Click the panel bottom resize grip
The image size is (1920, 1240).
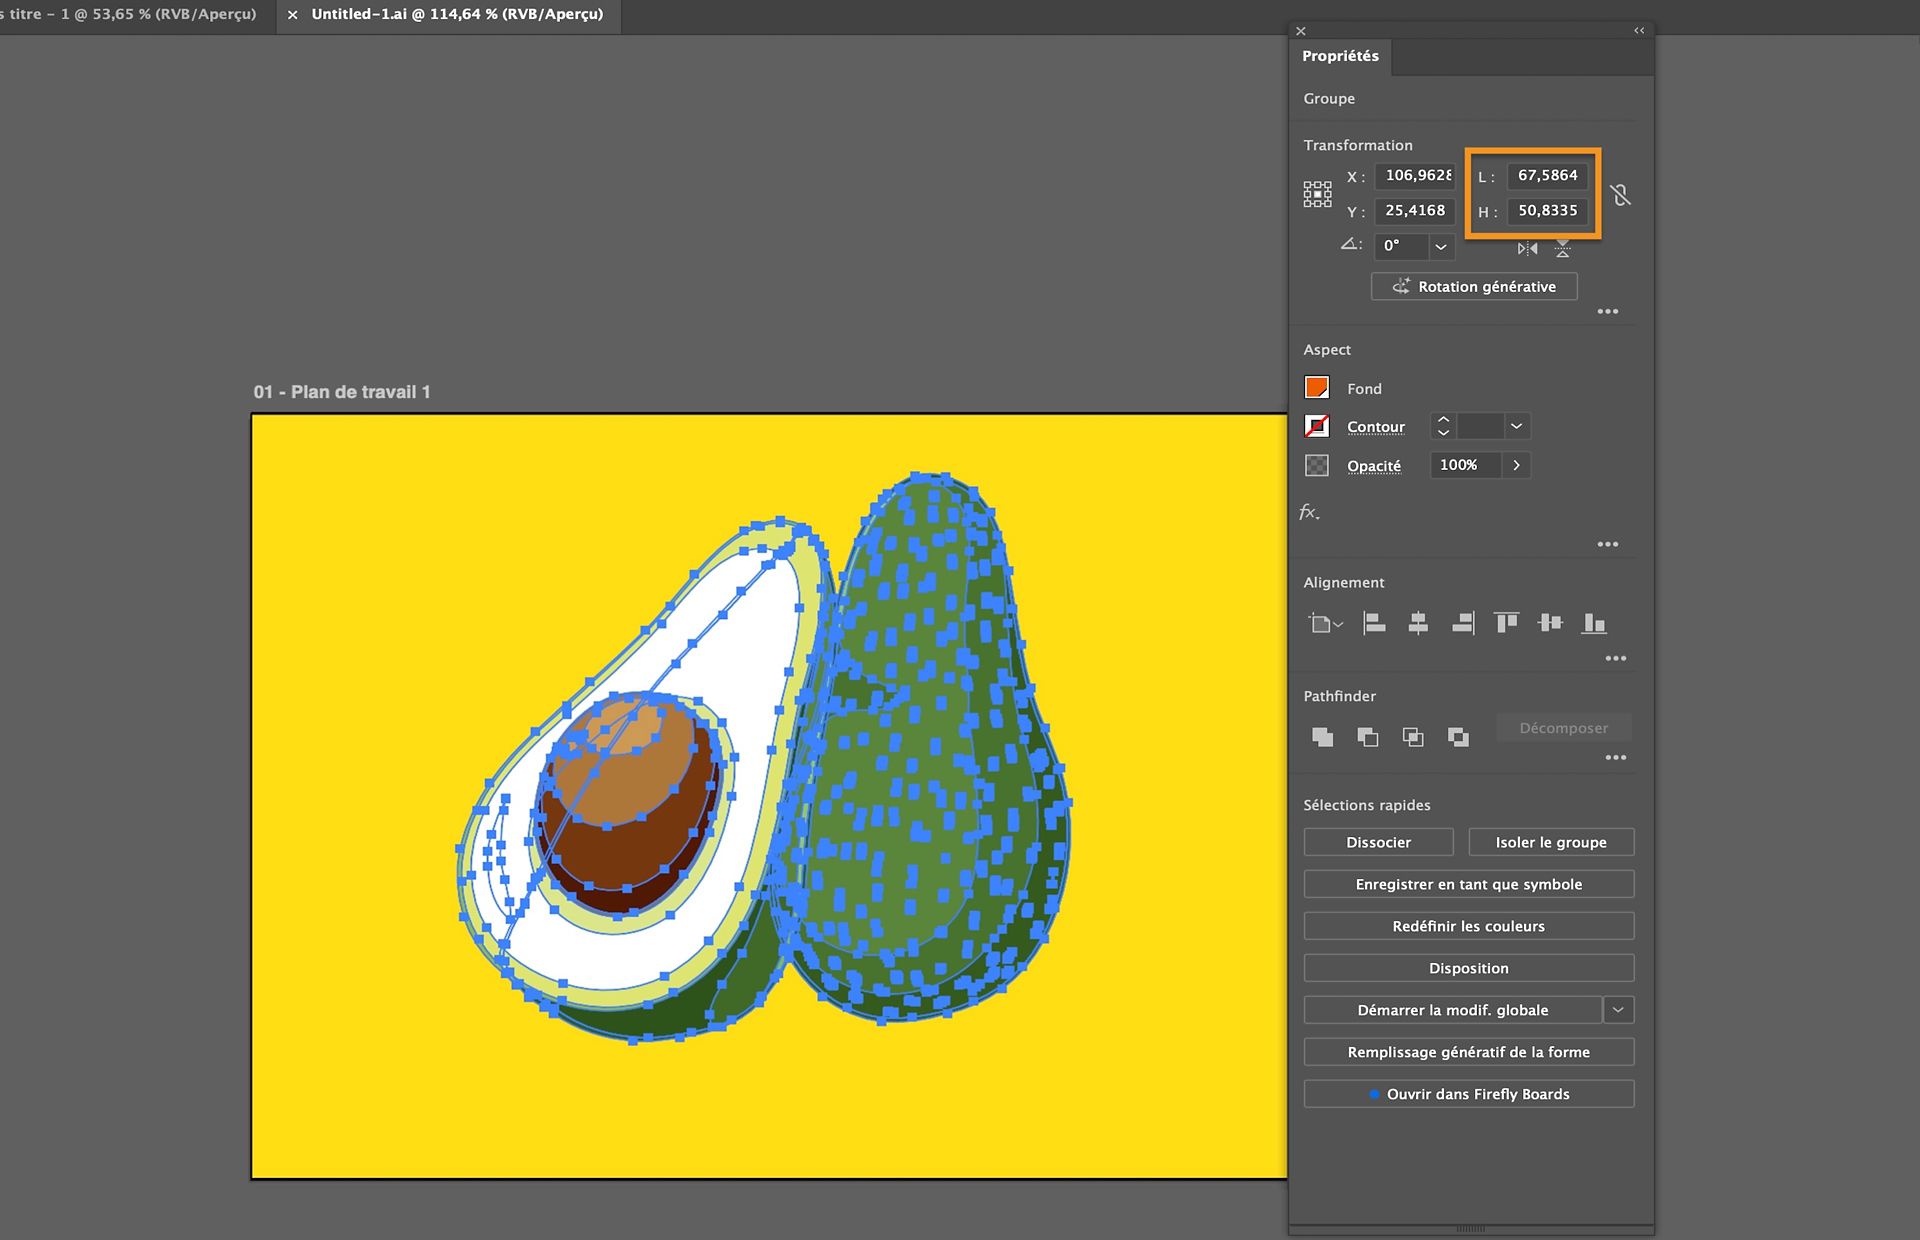coord(1470,1229)
